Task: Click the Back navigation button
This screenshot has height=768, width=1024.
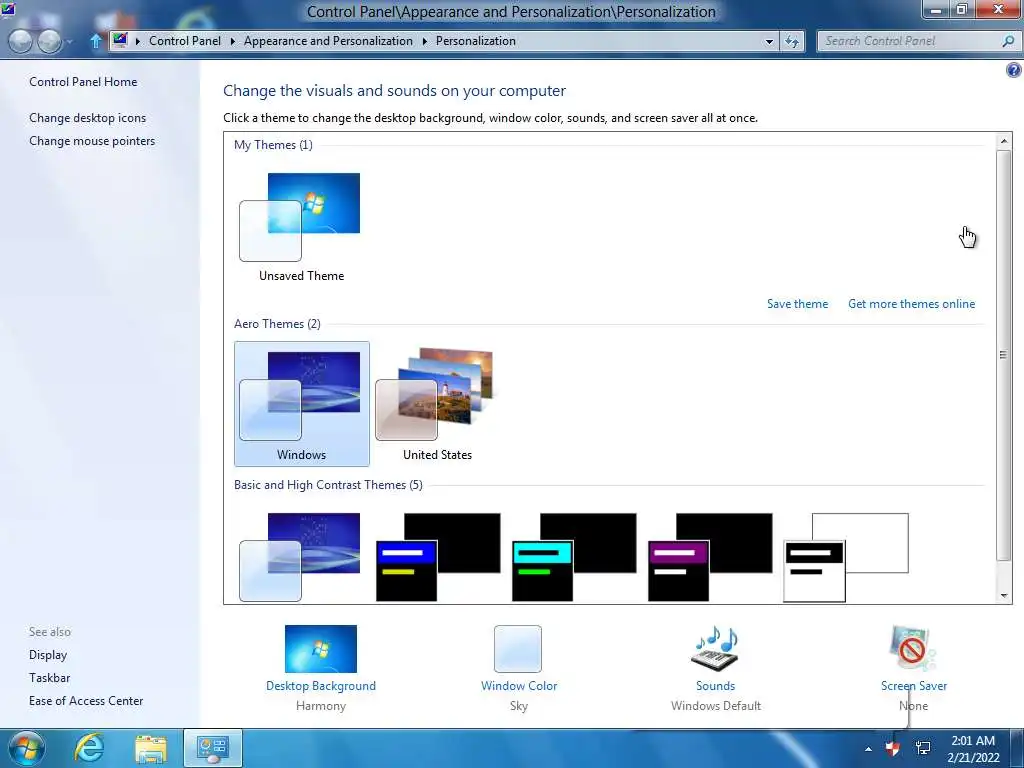Action: tap(21, 41)
